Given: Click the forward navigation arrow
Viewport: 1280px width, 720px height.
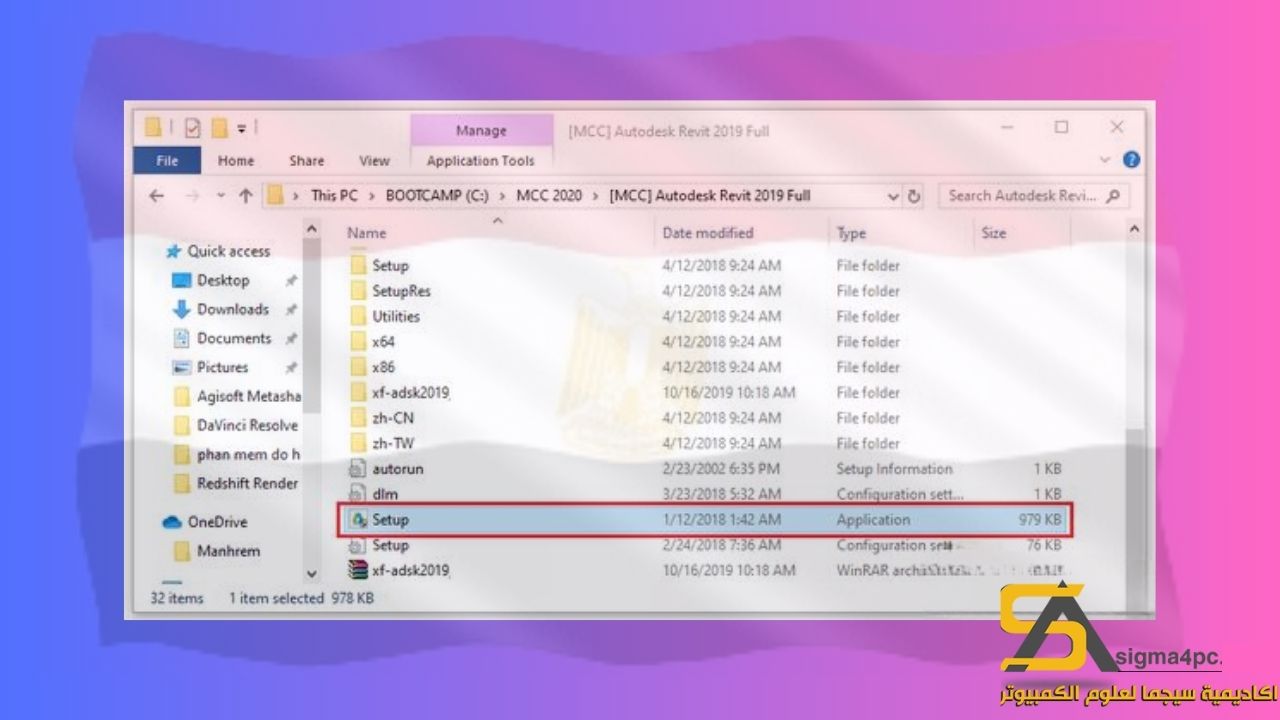Looking at the screenshot, I should 191,196.
